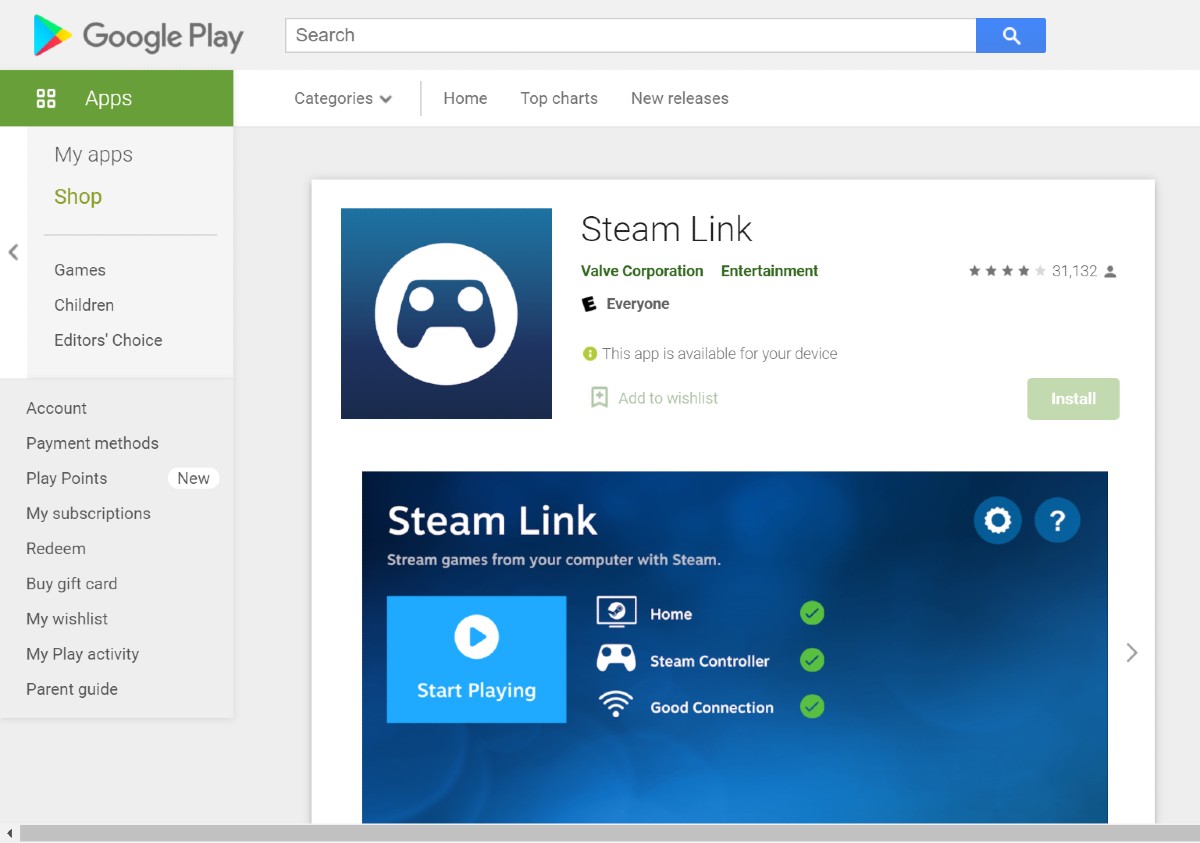This screenshot has height=843, width=1200.
Task: Select Shop in the sidebar
Action: click(78, 196)
